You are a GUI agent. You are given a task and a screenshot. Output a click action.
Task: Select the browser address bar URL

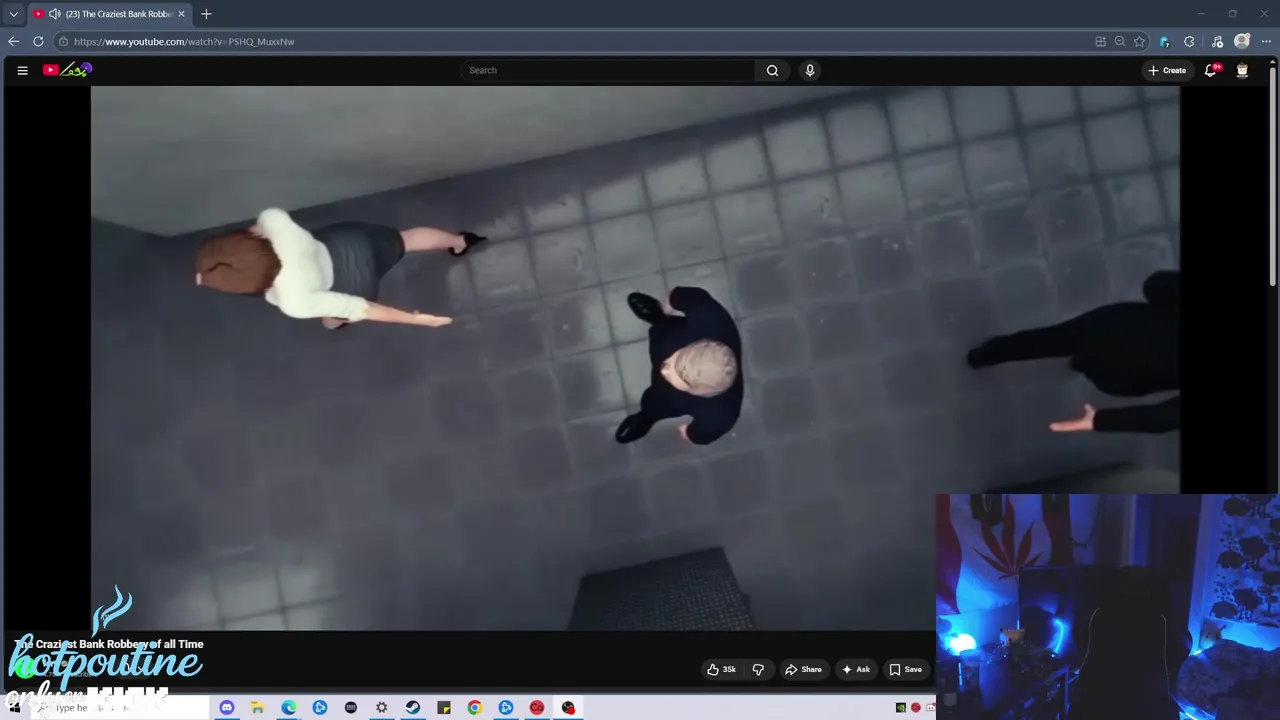coord(184,41)
